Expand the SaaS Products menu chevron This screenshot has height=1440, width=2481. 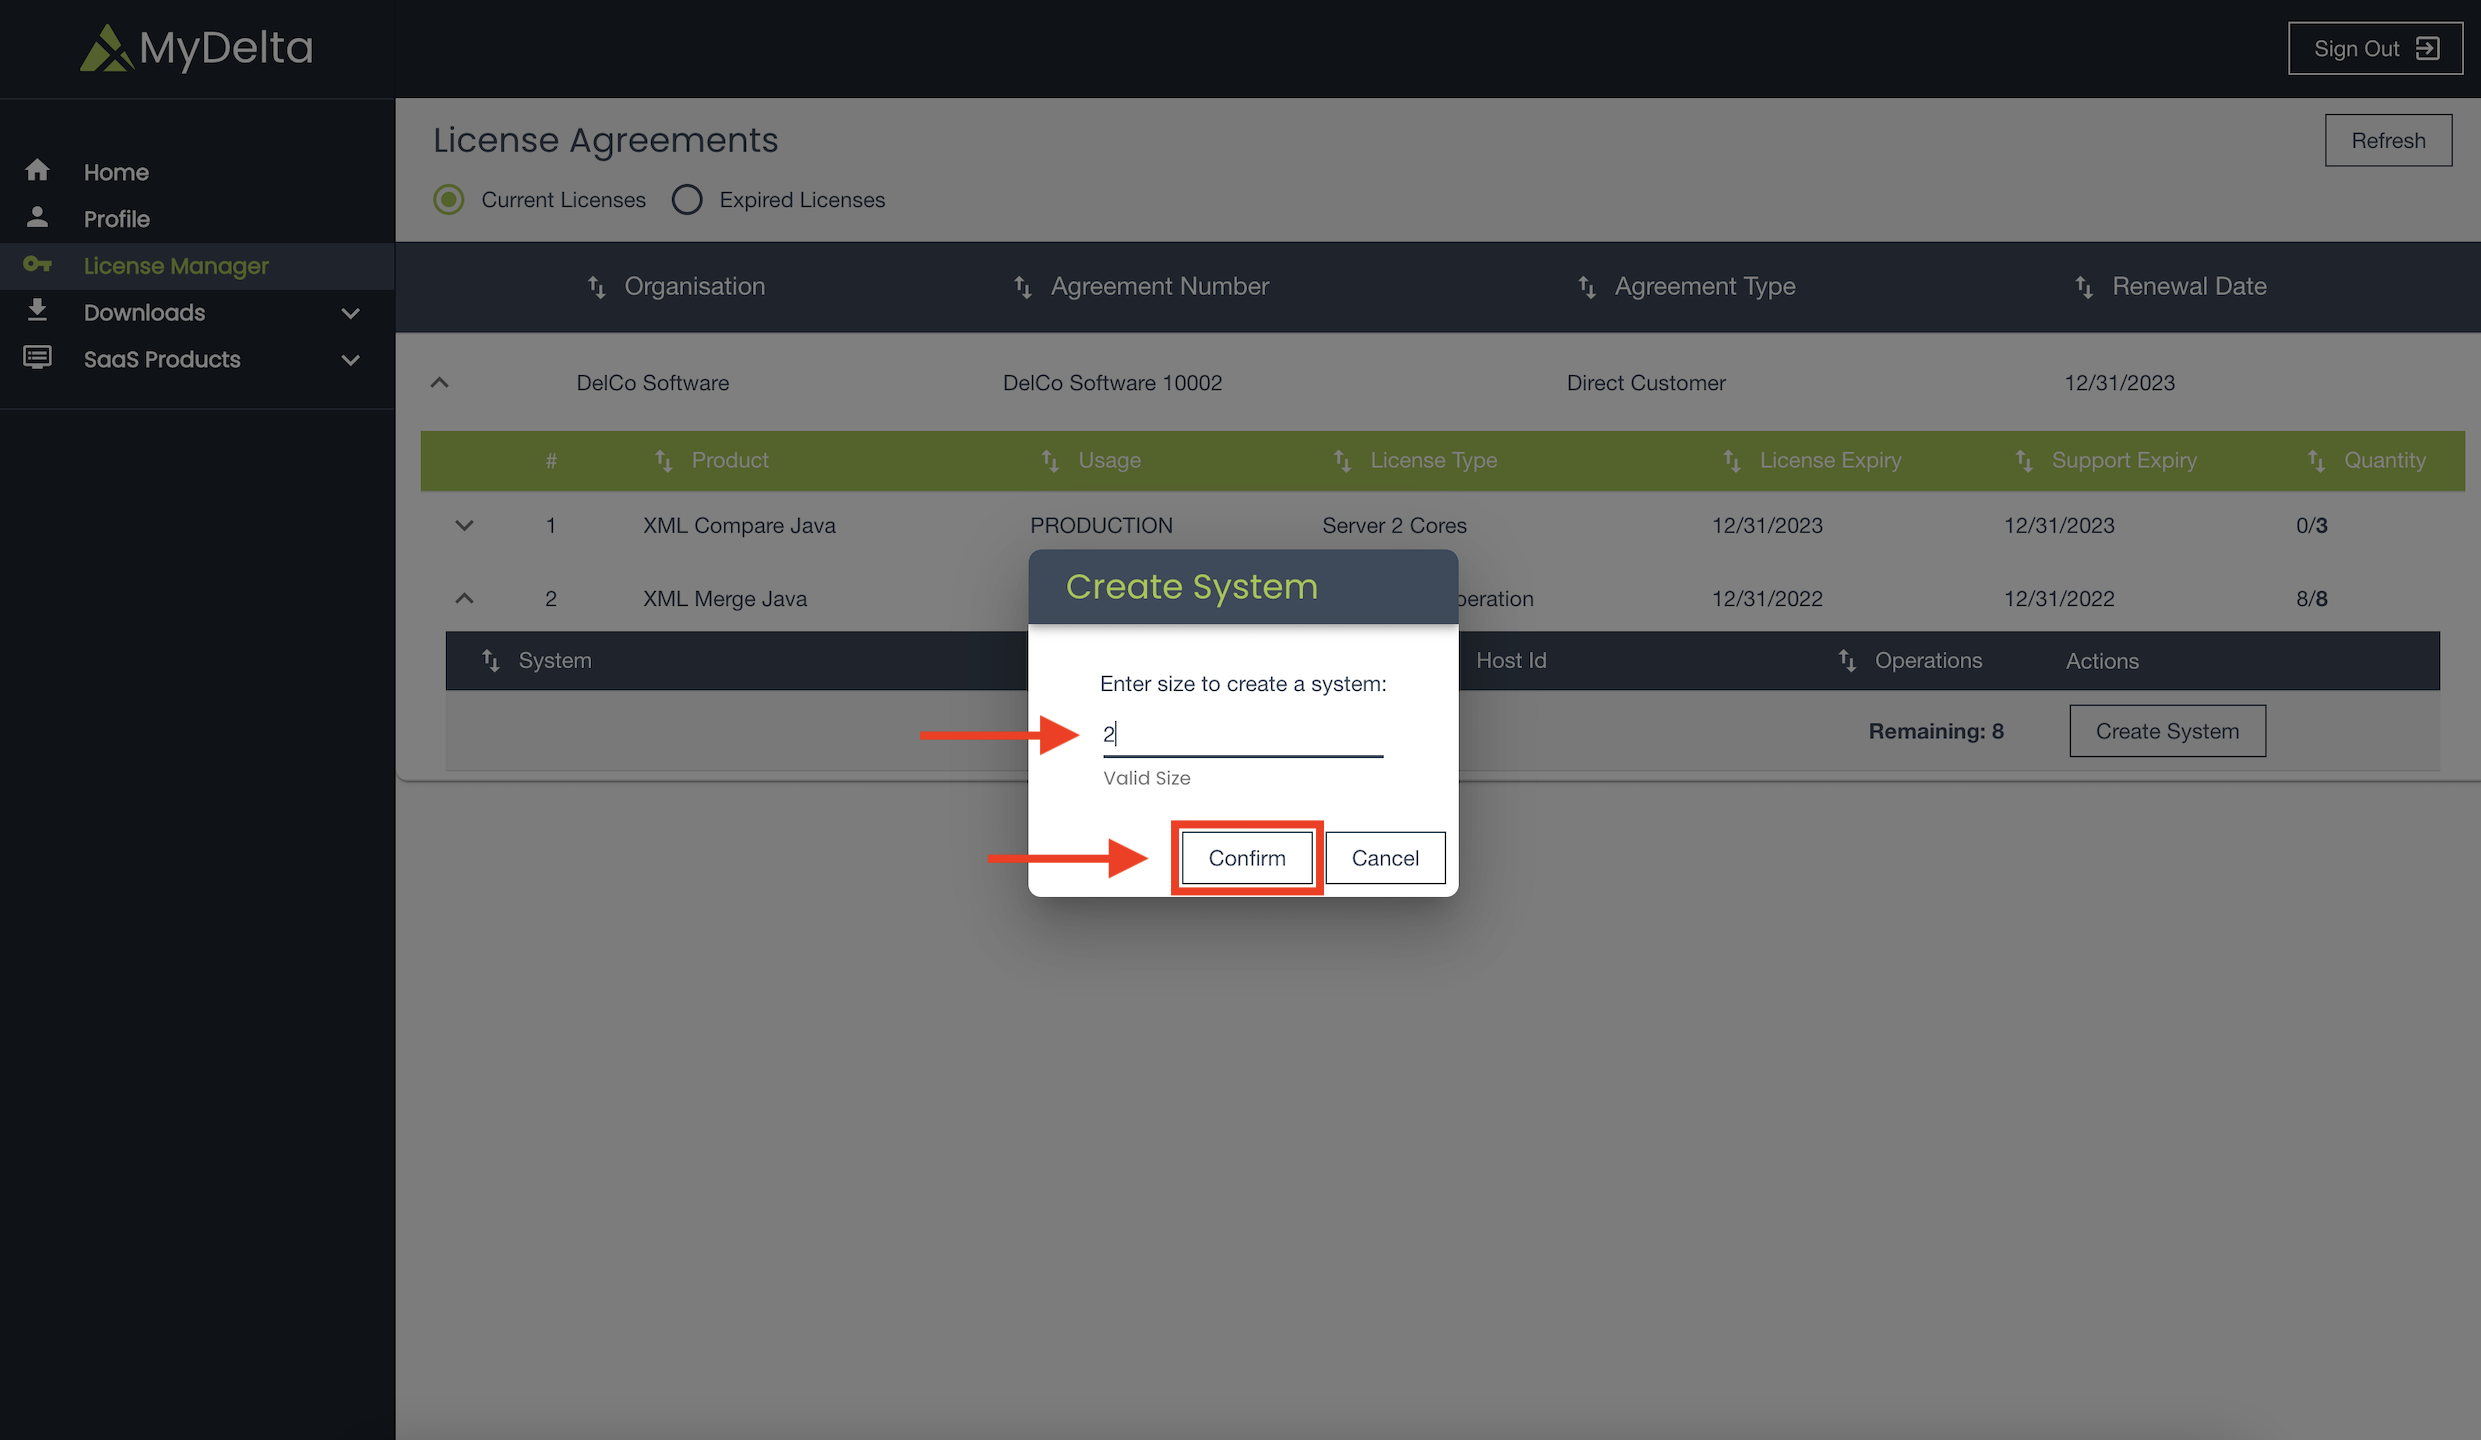(x=350, y=360)
